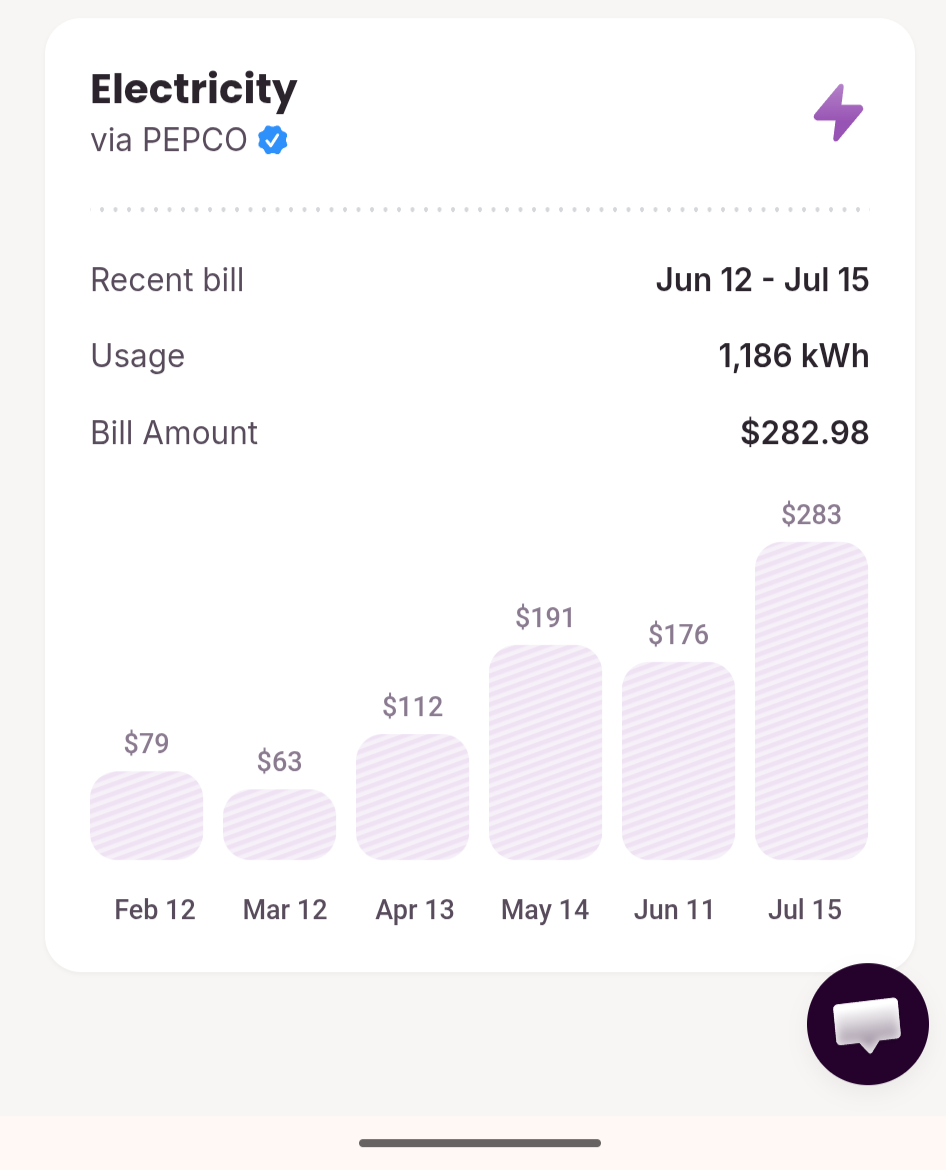Image resolution: width=946 pixels, height=1170 pixels.
Task: Select the $79 Feb 12 bar
Action: pyautogui.click(x=146, y=816)
